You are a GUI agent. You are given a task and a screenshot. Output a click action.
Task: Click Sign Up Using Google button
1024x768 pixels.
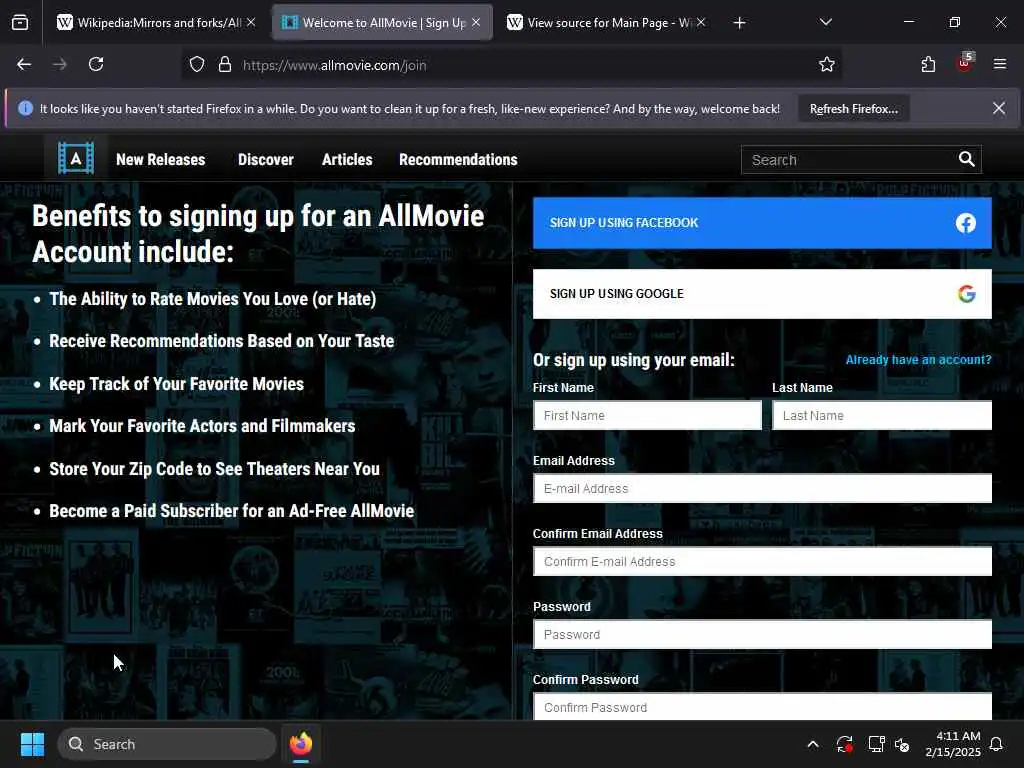click(762, 294)
